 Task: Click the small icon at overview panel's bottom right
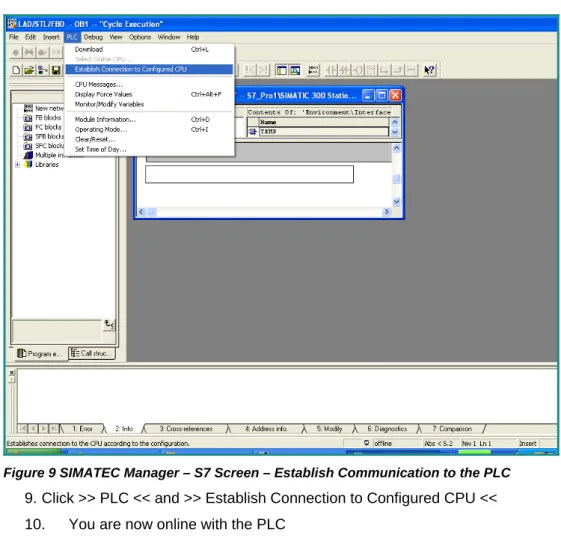click(x=109, y=325)
